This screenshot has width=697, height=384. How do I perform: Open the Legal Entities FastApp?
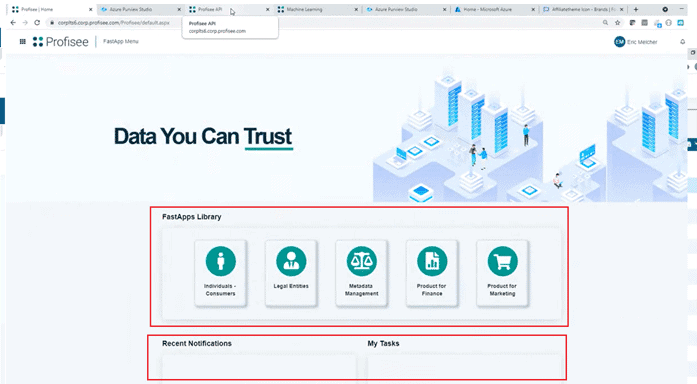pyautogui.click(x=291, y=273)
